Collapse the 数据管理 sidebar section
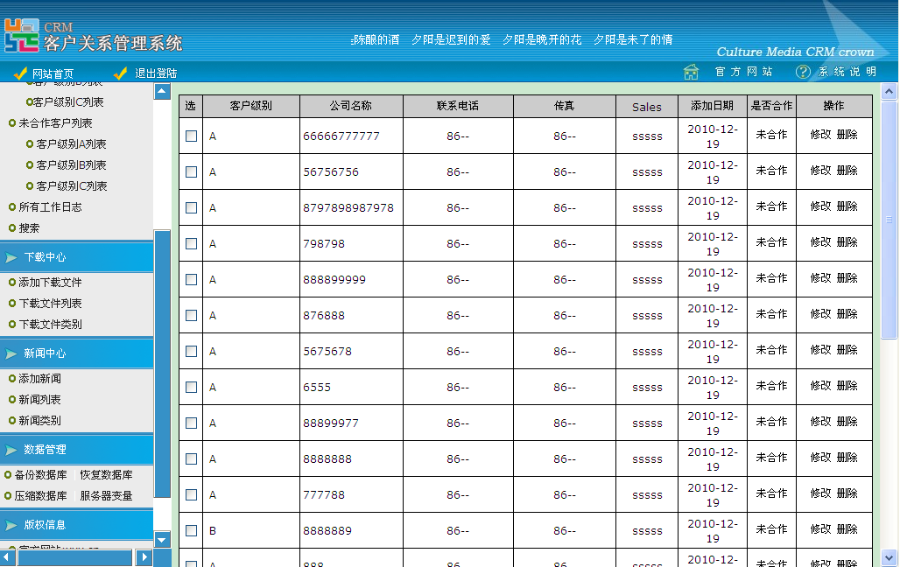 pos(76,449)
